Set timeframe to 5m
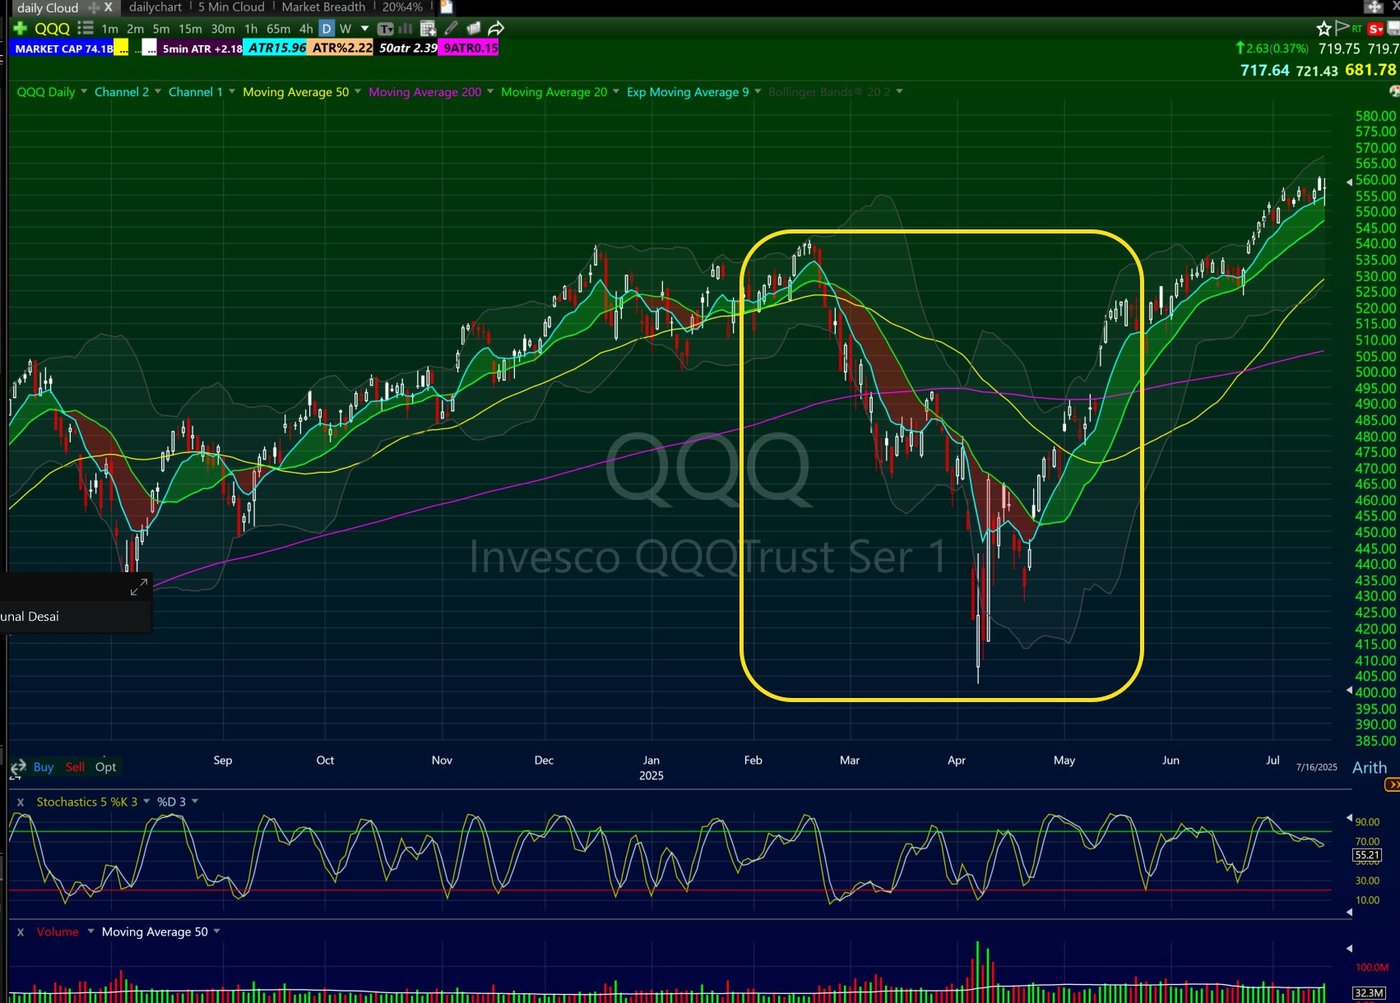Image resolution: width=1400 pixels, height=1003 pixels. (161, 29)
